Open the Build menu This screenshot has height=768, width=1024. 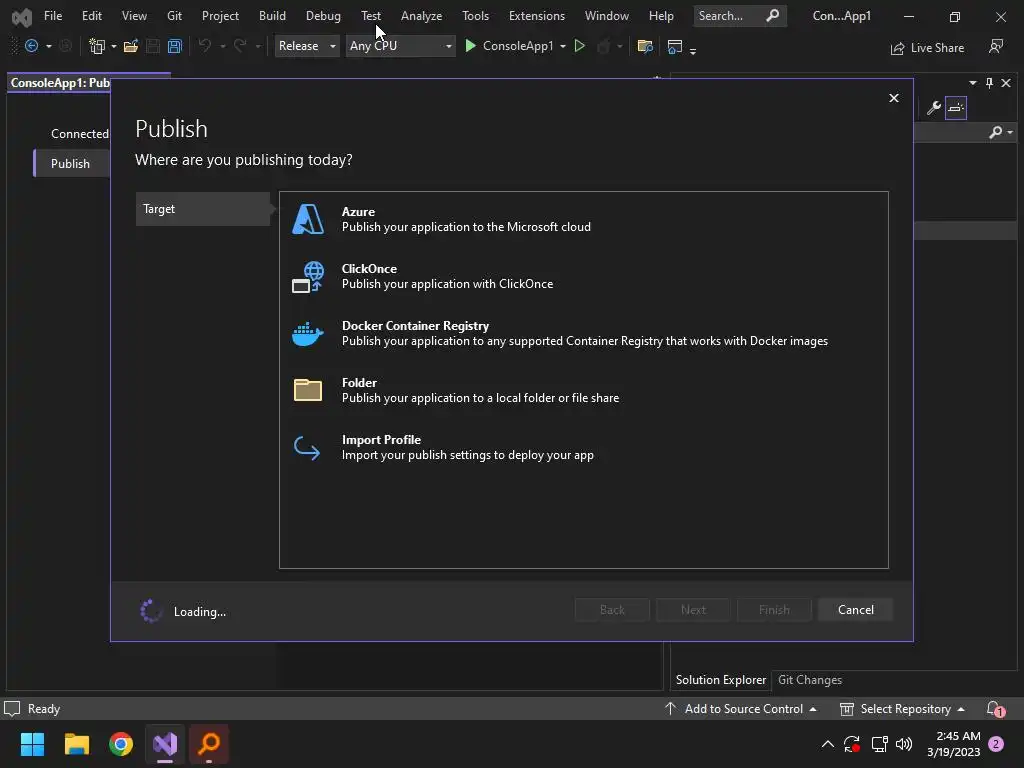click(x=272, y=16)
